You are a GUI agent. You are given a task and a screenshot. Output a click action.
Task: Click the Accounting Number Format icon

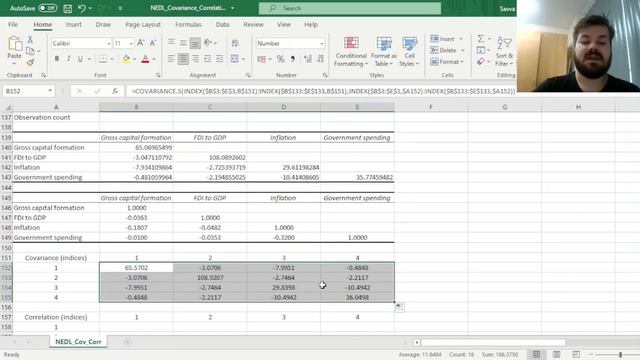[x=262, y=59]
